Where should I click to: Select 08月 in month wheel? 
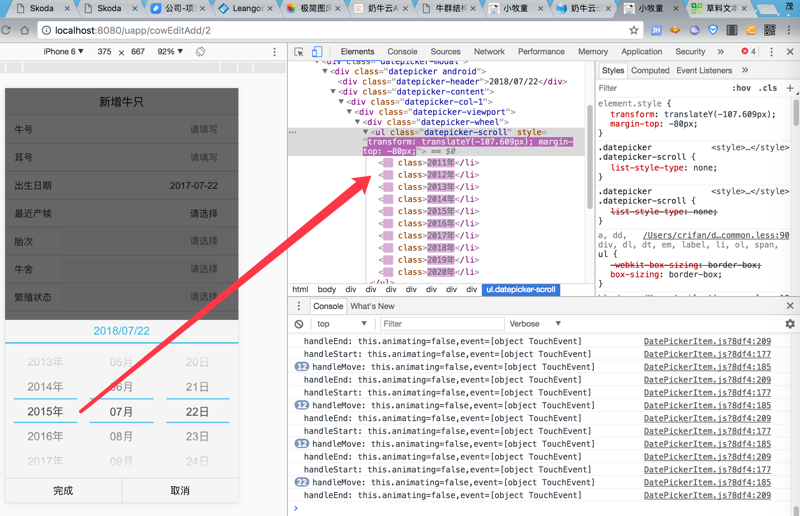click(121, 436)
